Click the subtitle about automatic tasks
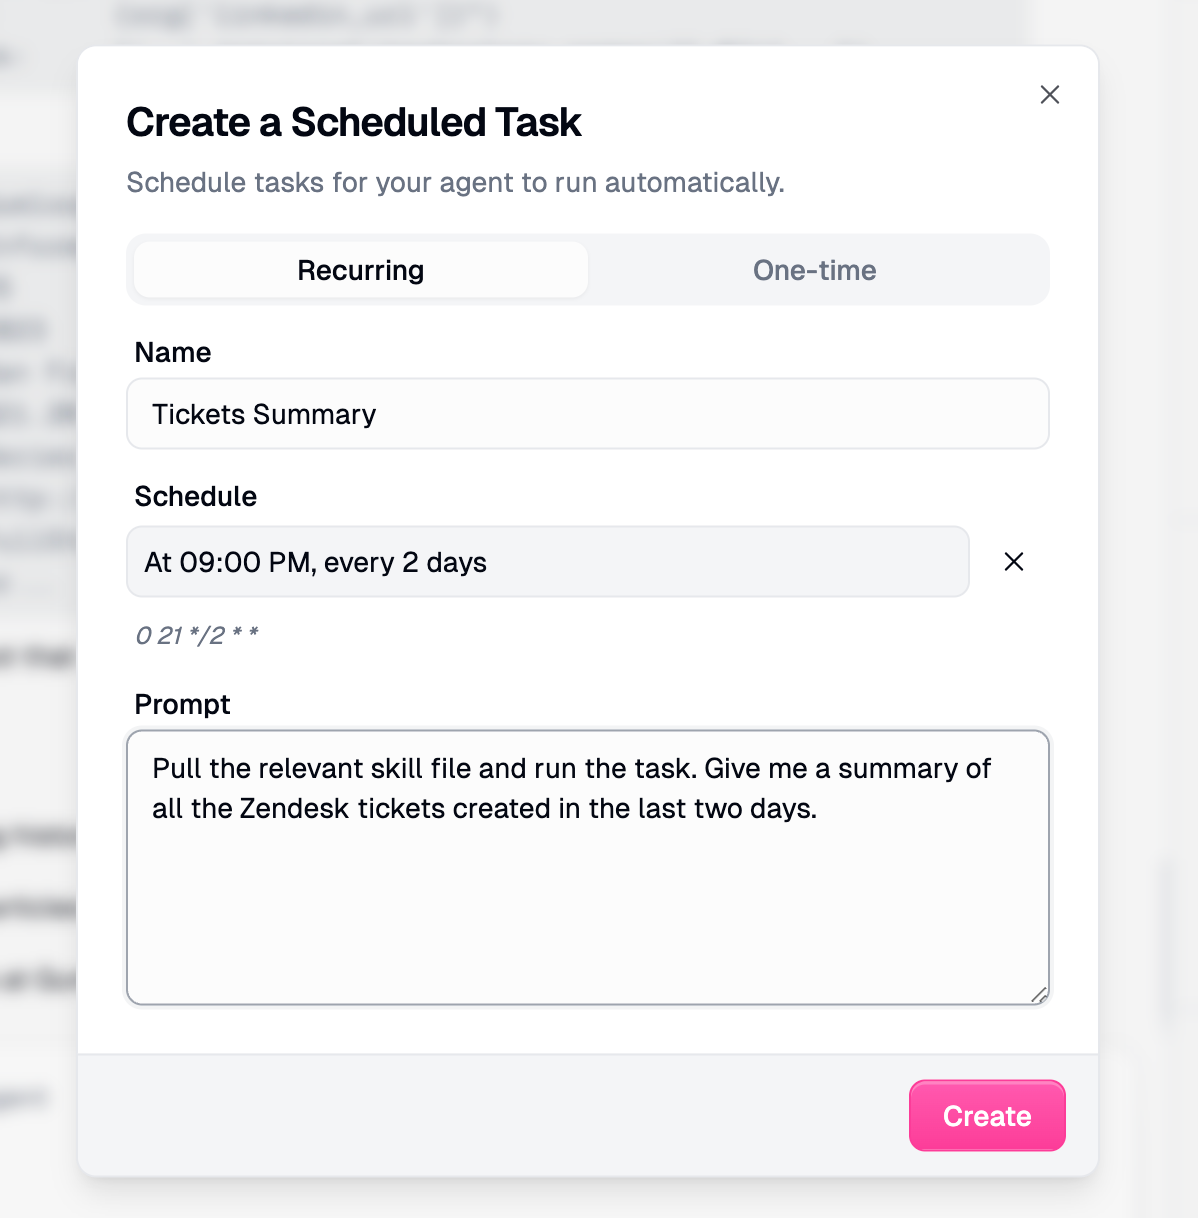This screenshot has height=1218, width=1198. click(x=455, y=182)
